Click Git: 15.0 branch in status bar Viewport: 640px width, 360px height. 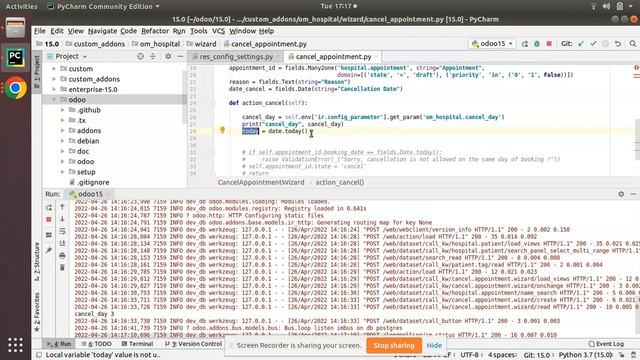[x=537, y=355]
